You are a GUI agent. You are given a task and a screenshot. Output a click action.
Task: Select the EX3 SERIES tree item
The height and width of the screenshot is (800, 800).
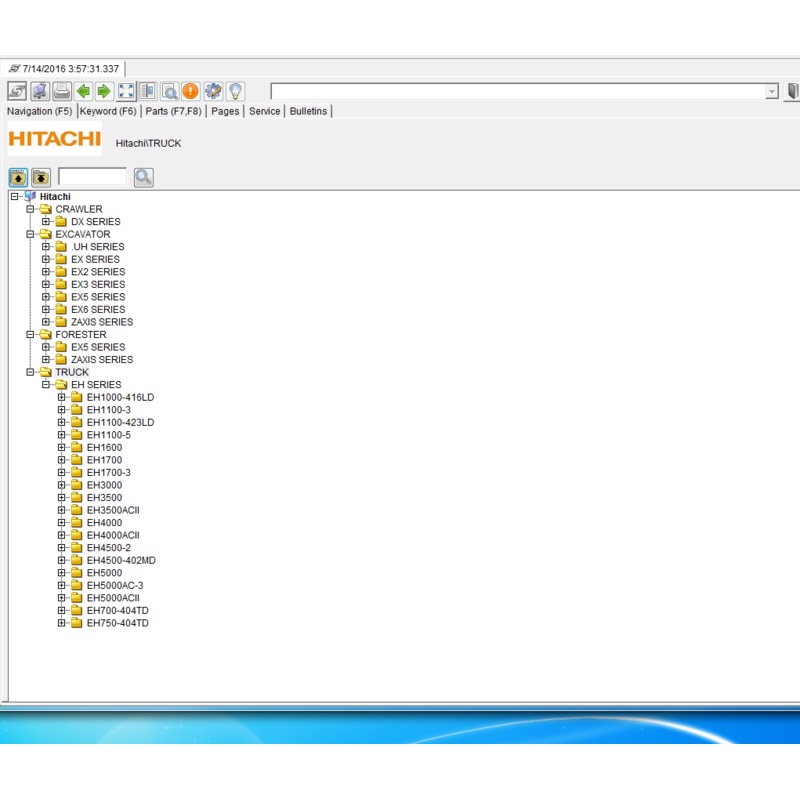(x=98, y=284)
